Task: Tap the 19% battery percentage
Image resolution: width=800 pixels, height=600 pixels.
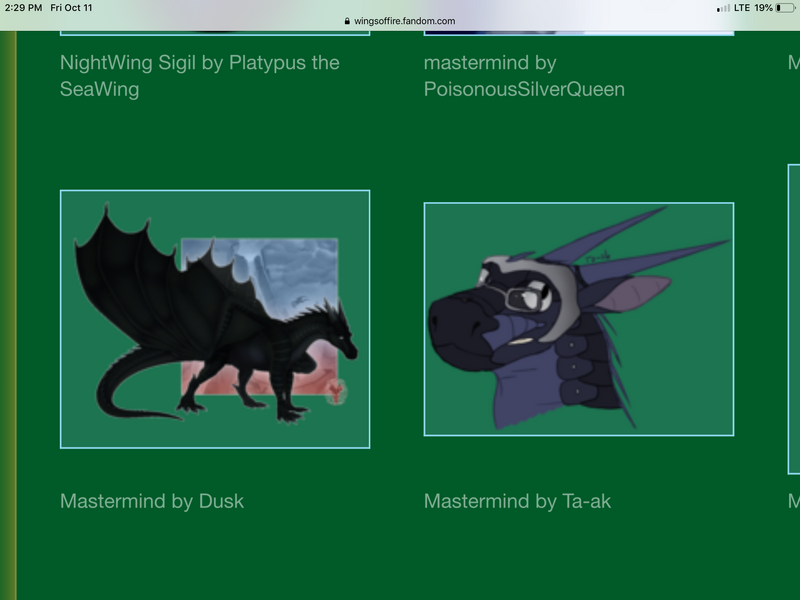Action: [x=763, y=8]
